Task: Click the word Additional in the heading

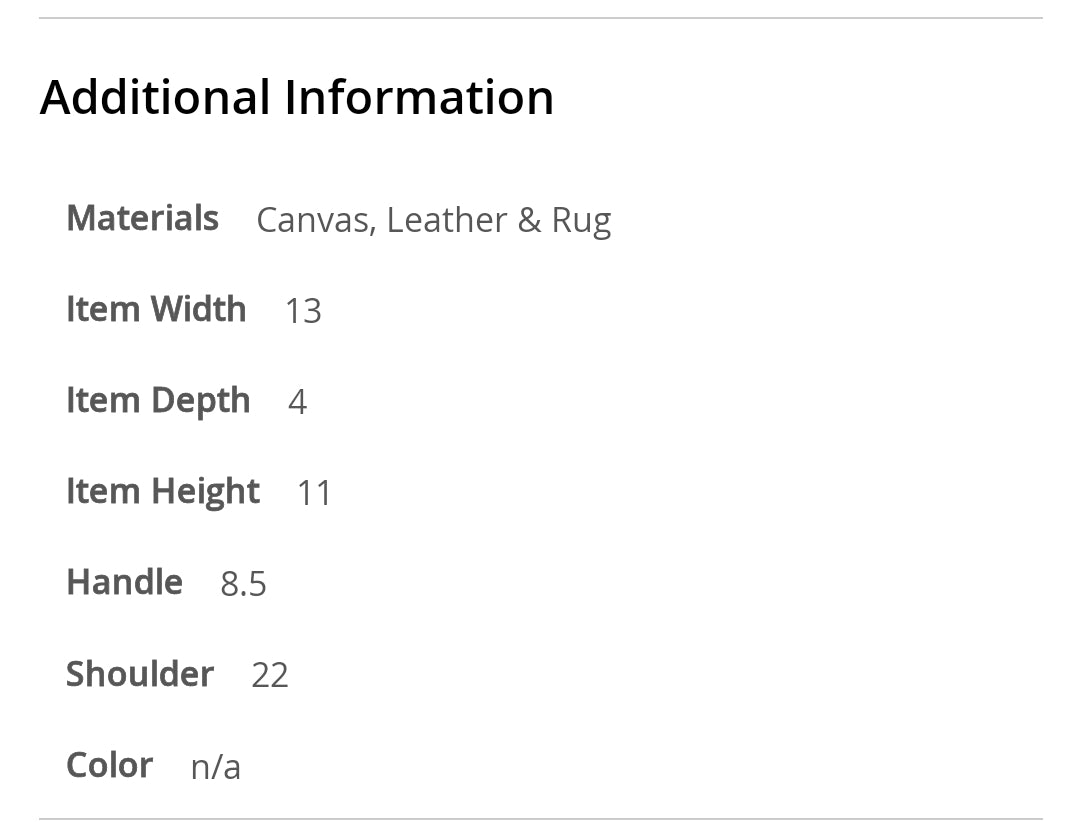Action: pos(155,98)
